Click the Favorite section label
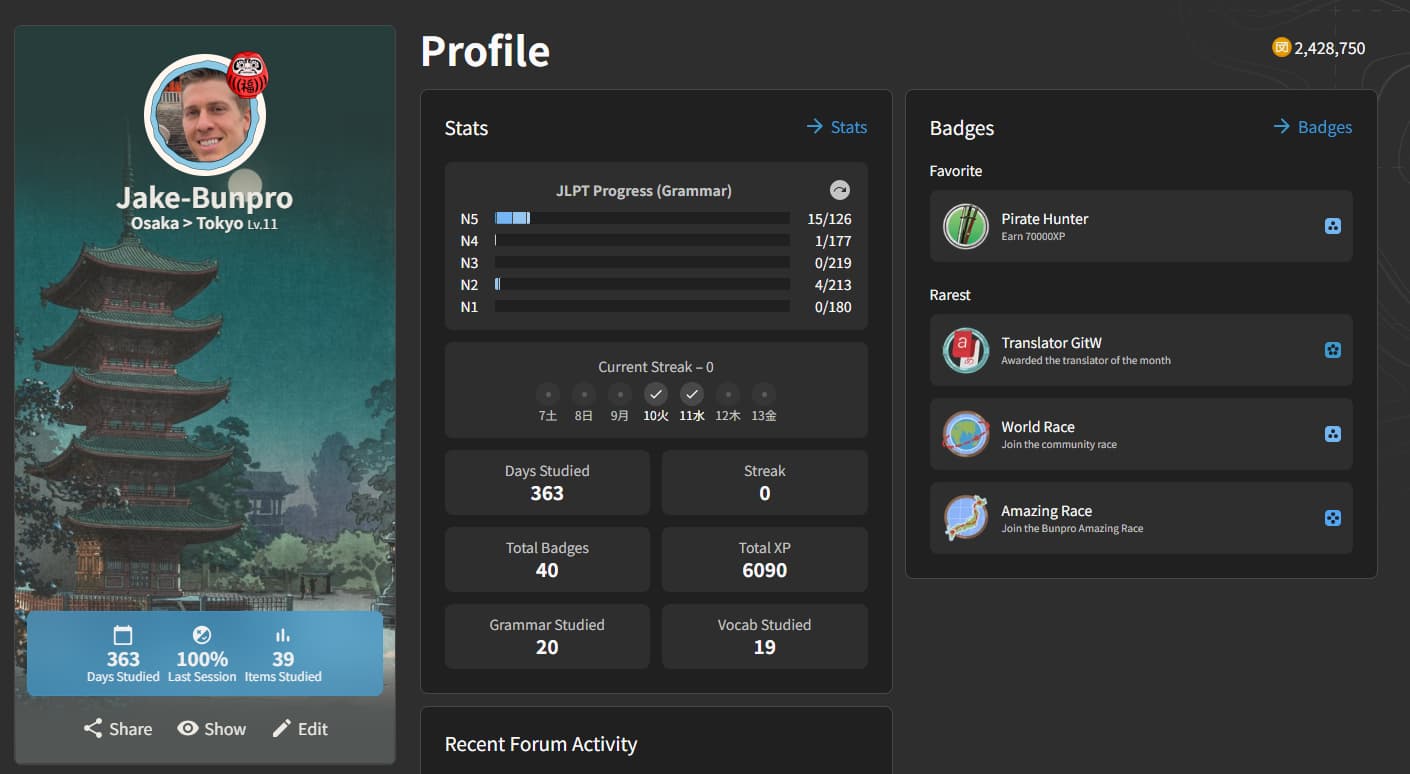 [956, 171]
